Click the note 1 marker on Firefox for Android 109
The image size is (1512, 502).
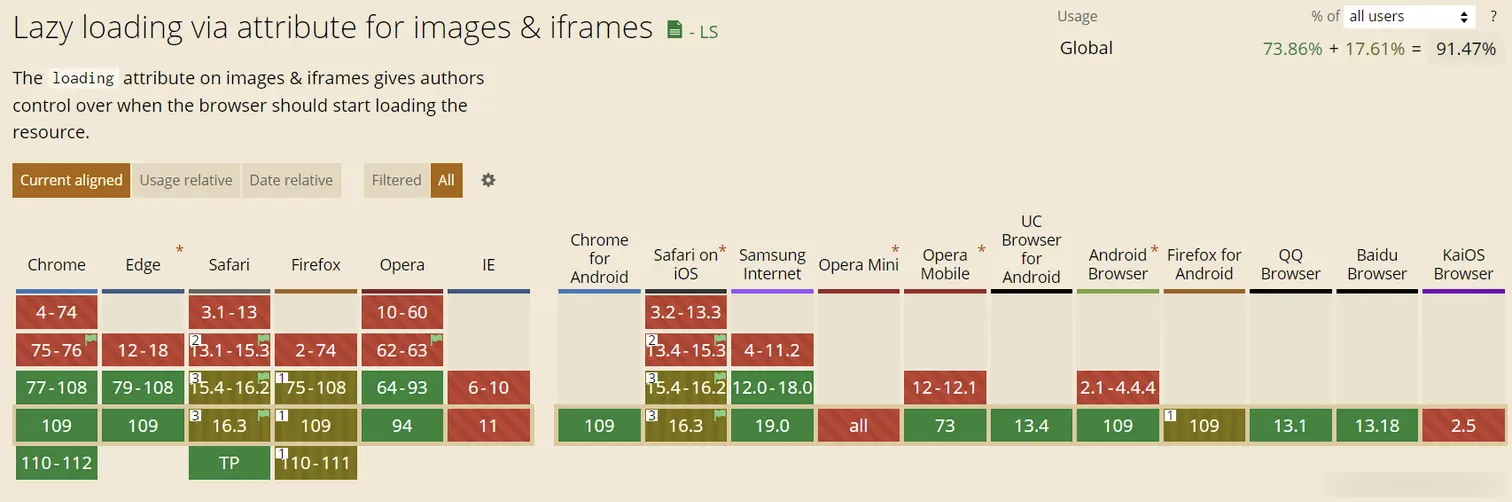tap(1170, 415)
